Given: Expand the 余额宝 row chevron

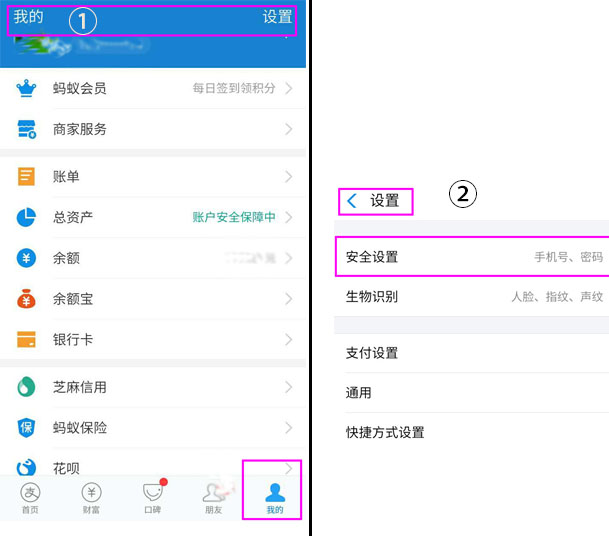Looking at the screenshot, I should pos(289,299).
